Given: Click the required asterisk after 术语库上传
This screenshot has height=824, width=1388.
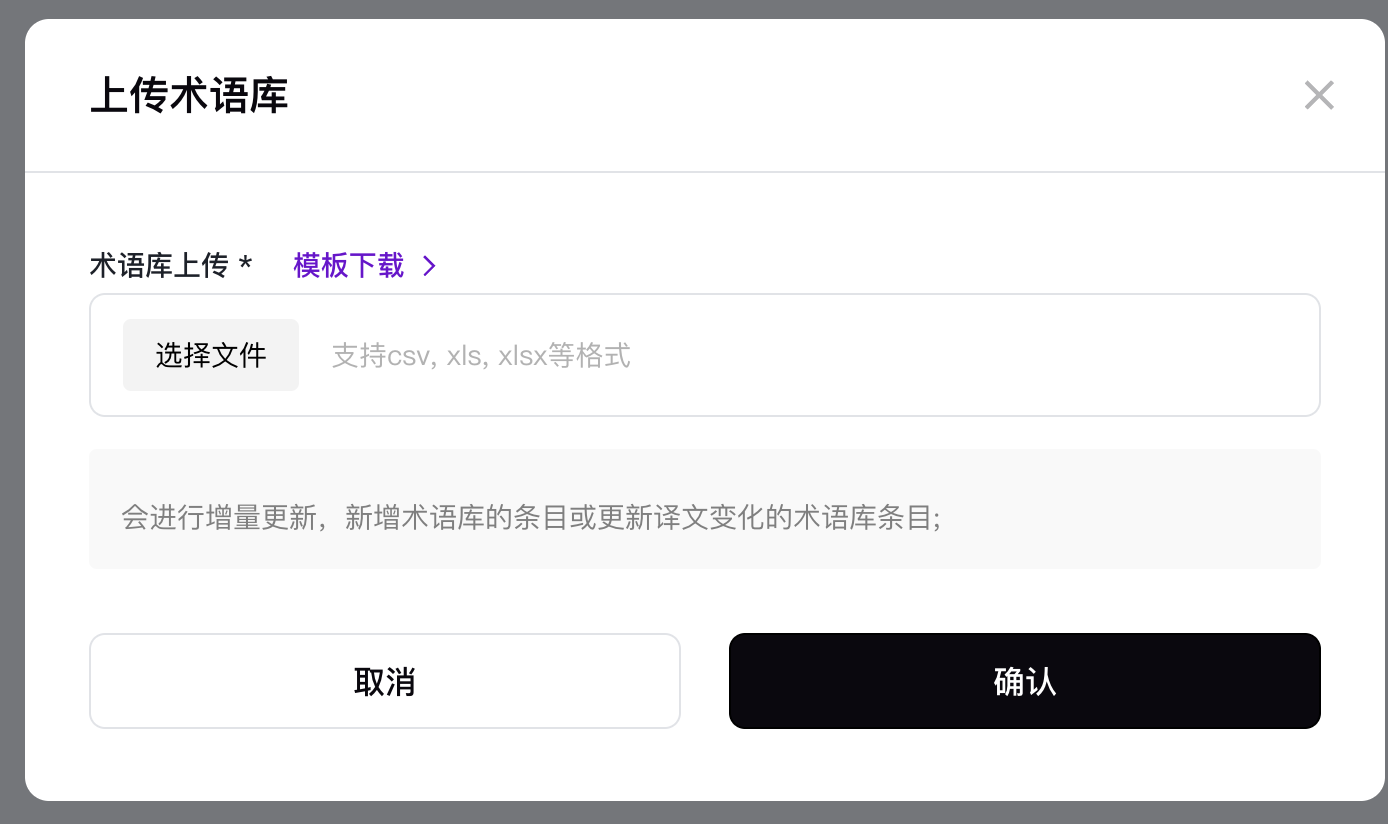Looking at the screenshot, I should point(245,265).
